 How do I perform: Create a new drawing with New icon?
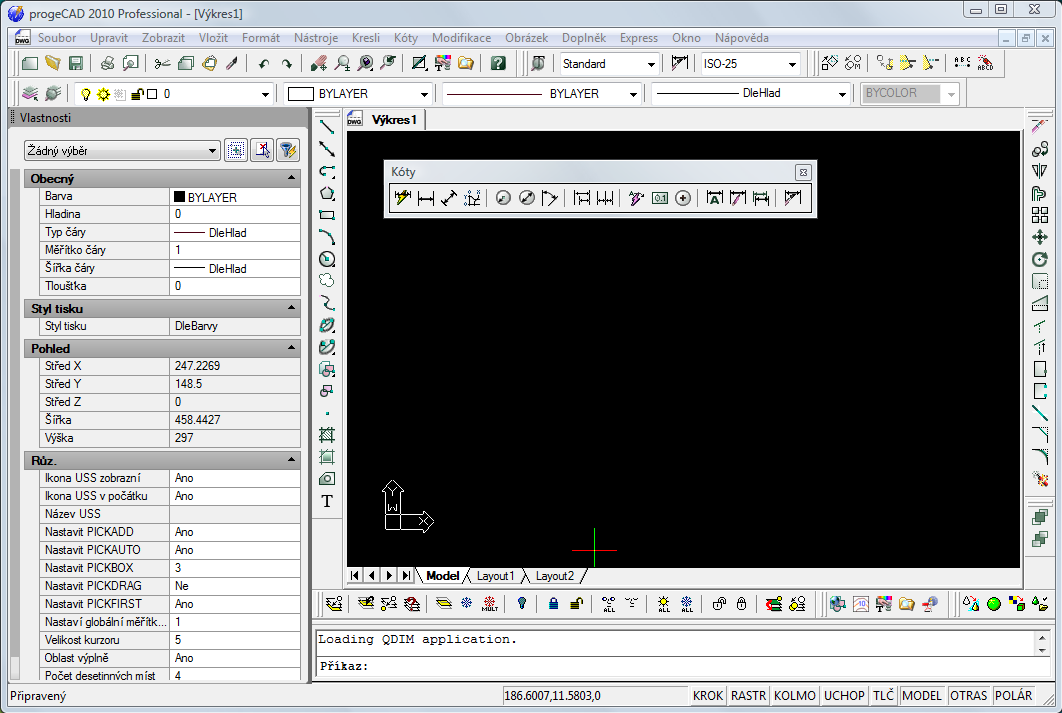29,64
